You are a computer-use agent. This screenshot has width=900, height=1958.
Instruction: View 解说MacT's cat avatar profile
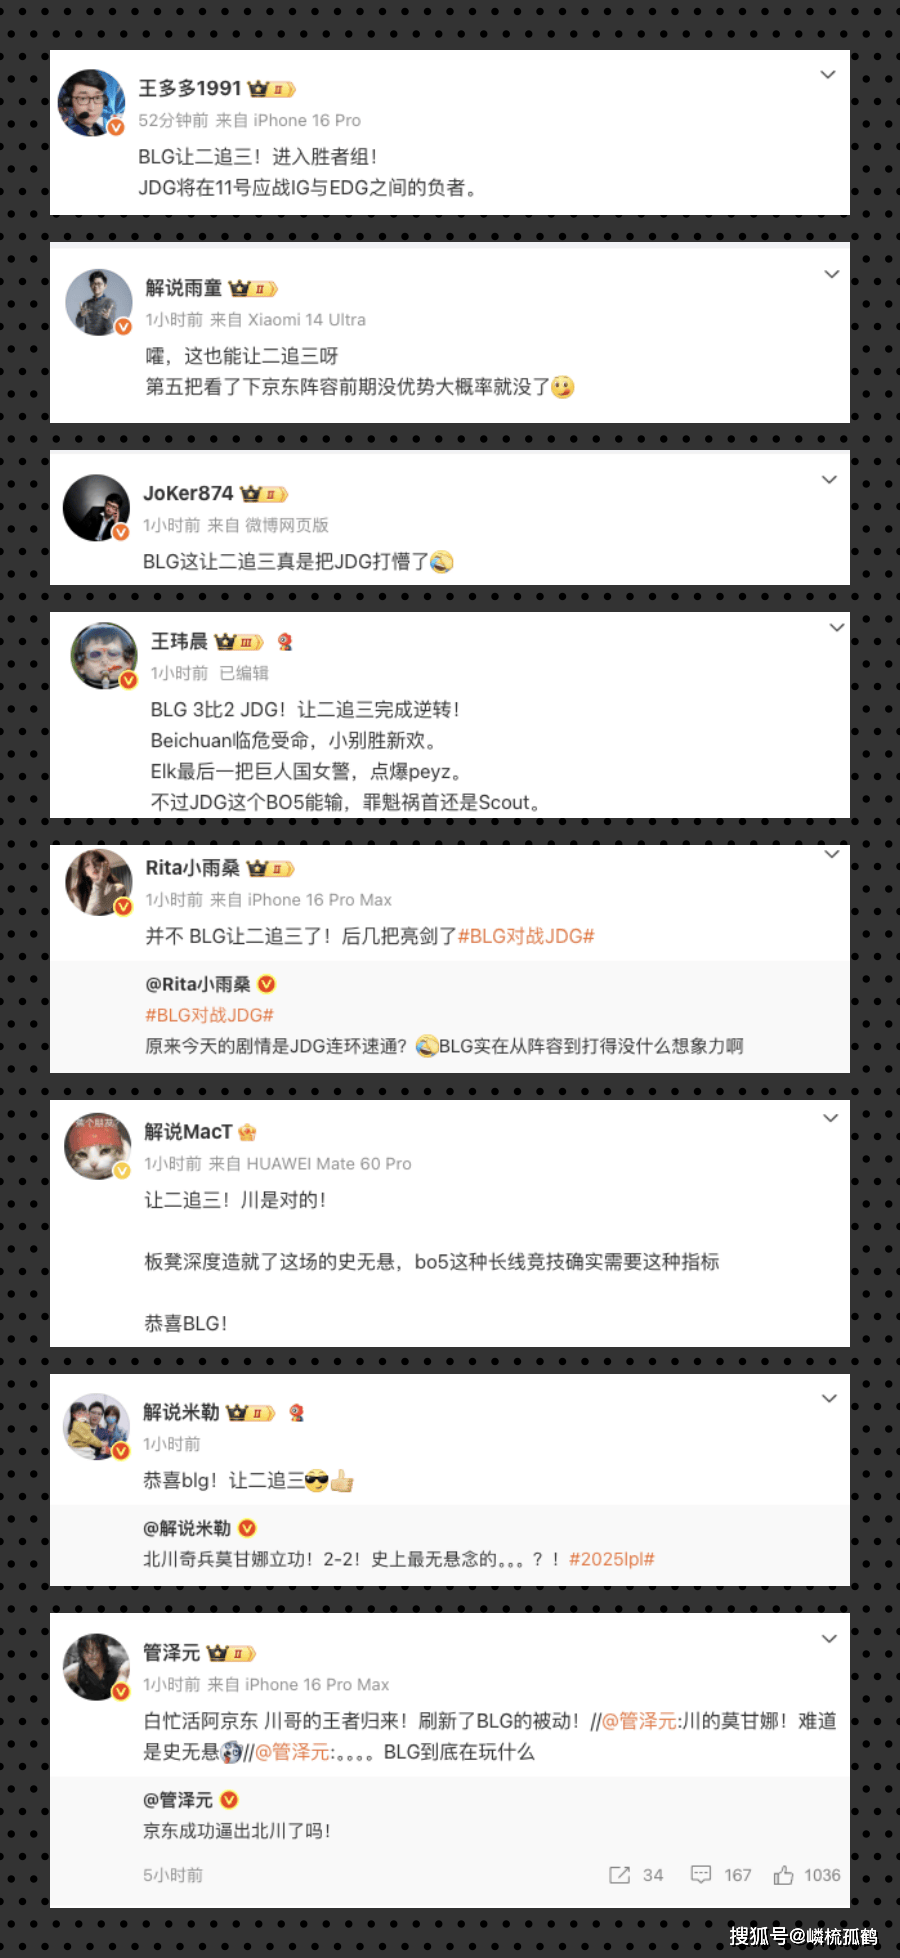(98, 1146)
